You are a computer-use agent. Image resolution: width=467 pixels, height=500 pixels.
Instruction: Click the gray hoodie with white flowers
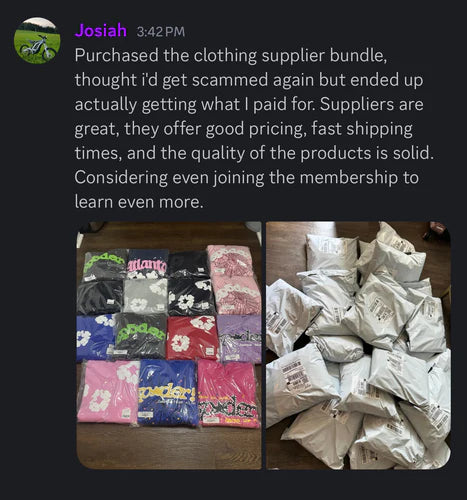[145, 296]
